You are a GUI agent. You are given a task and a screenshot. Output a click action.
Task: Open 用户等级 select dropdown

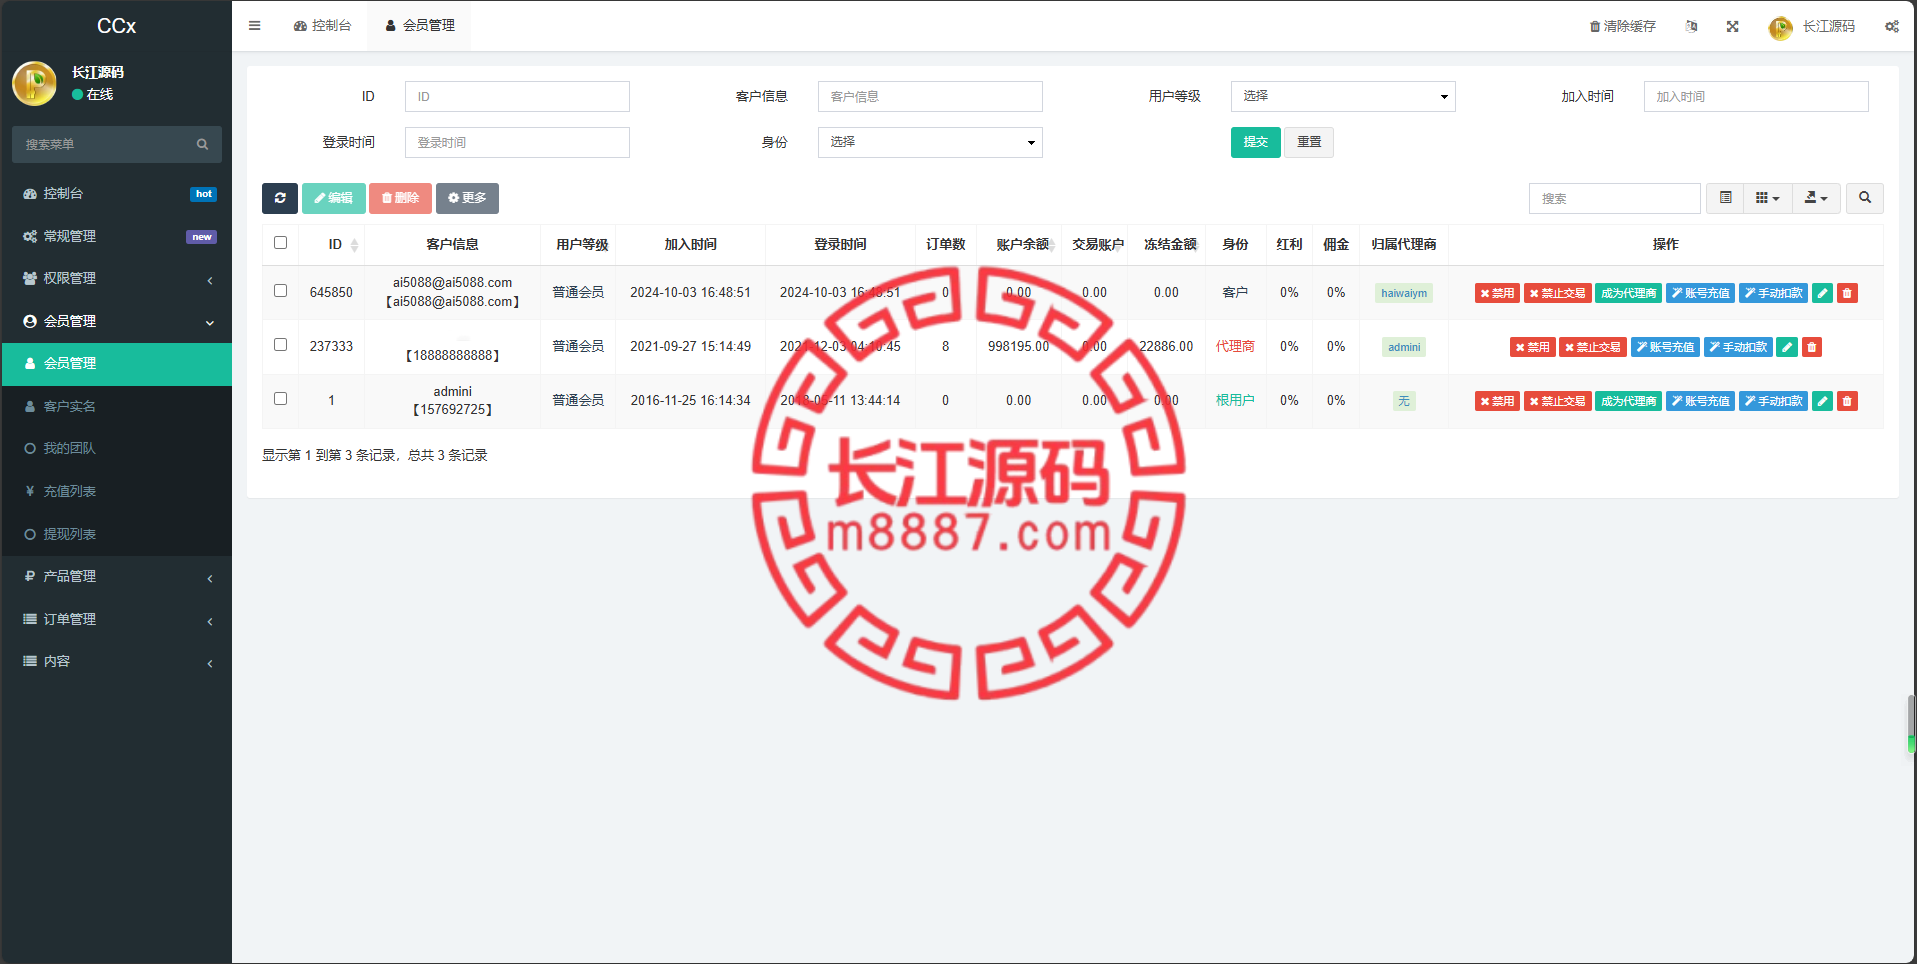point(1343,96)
